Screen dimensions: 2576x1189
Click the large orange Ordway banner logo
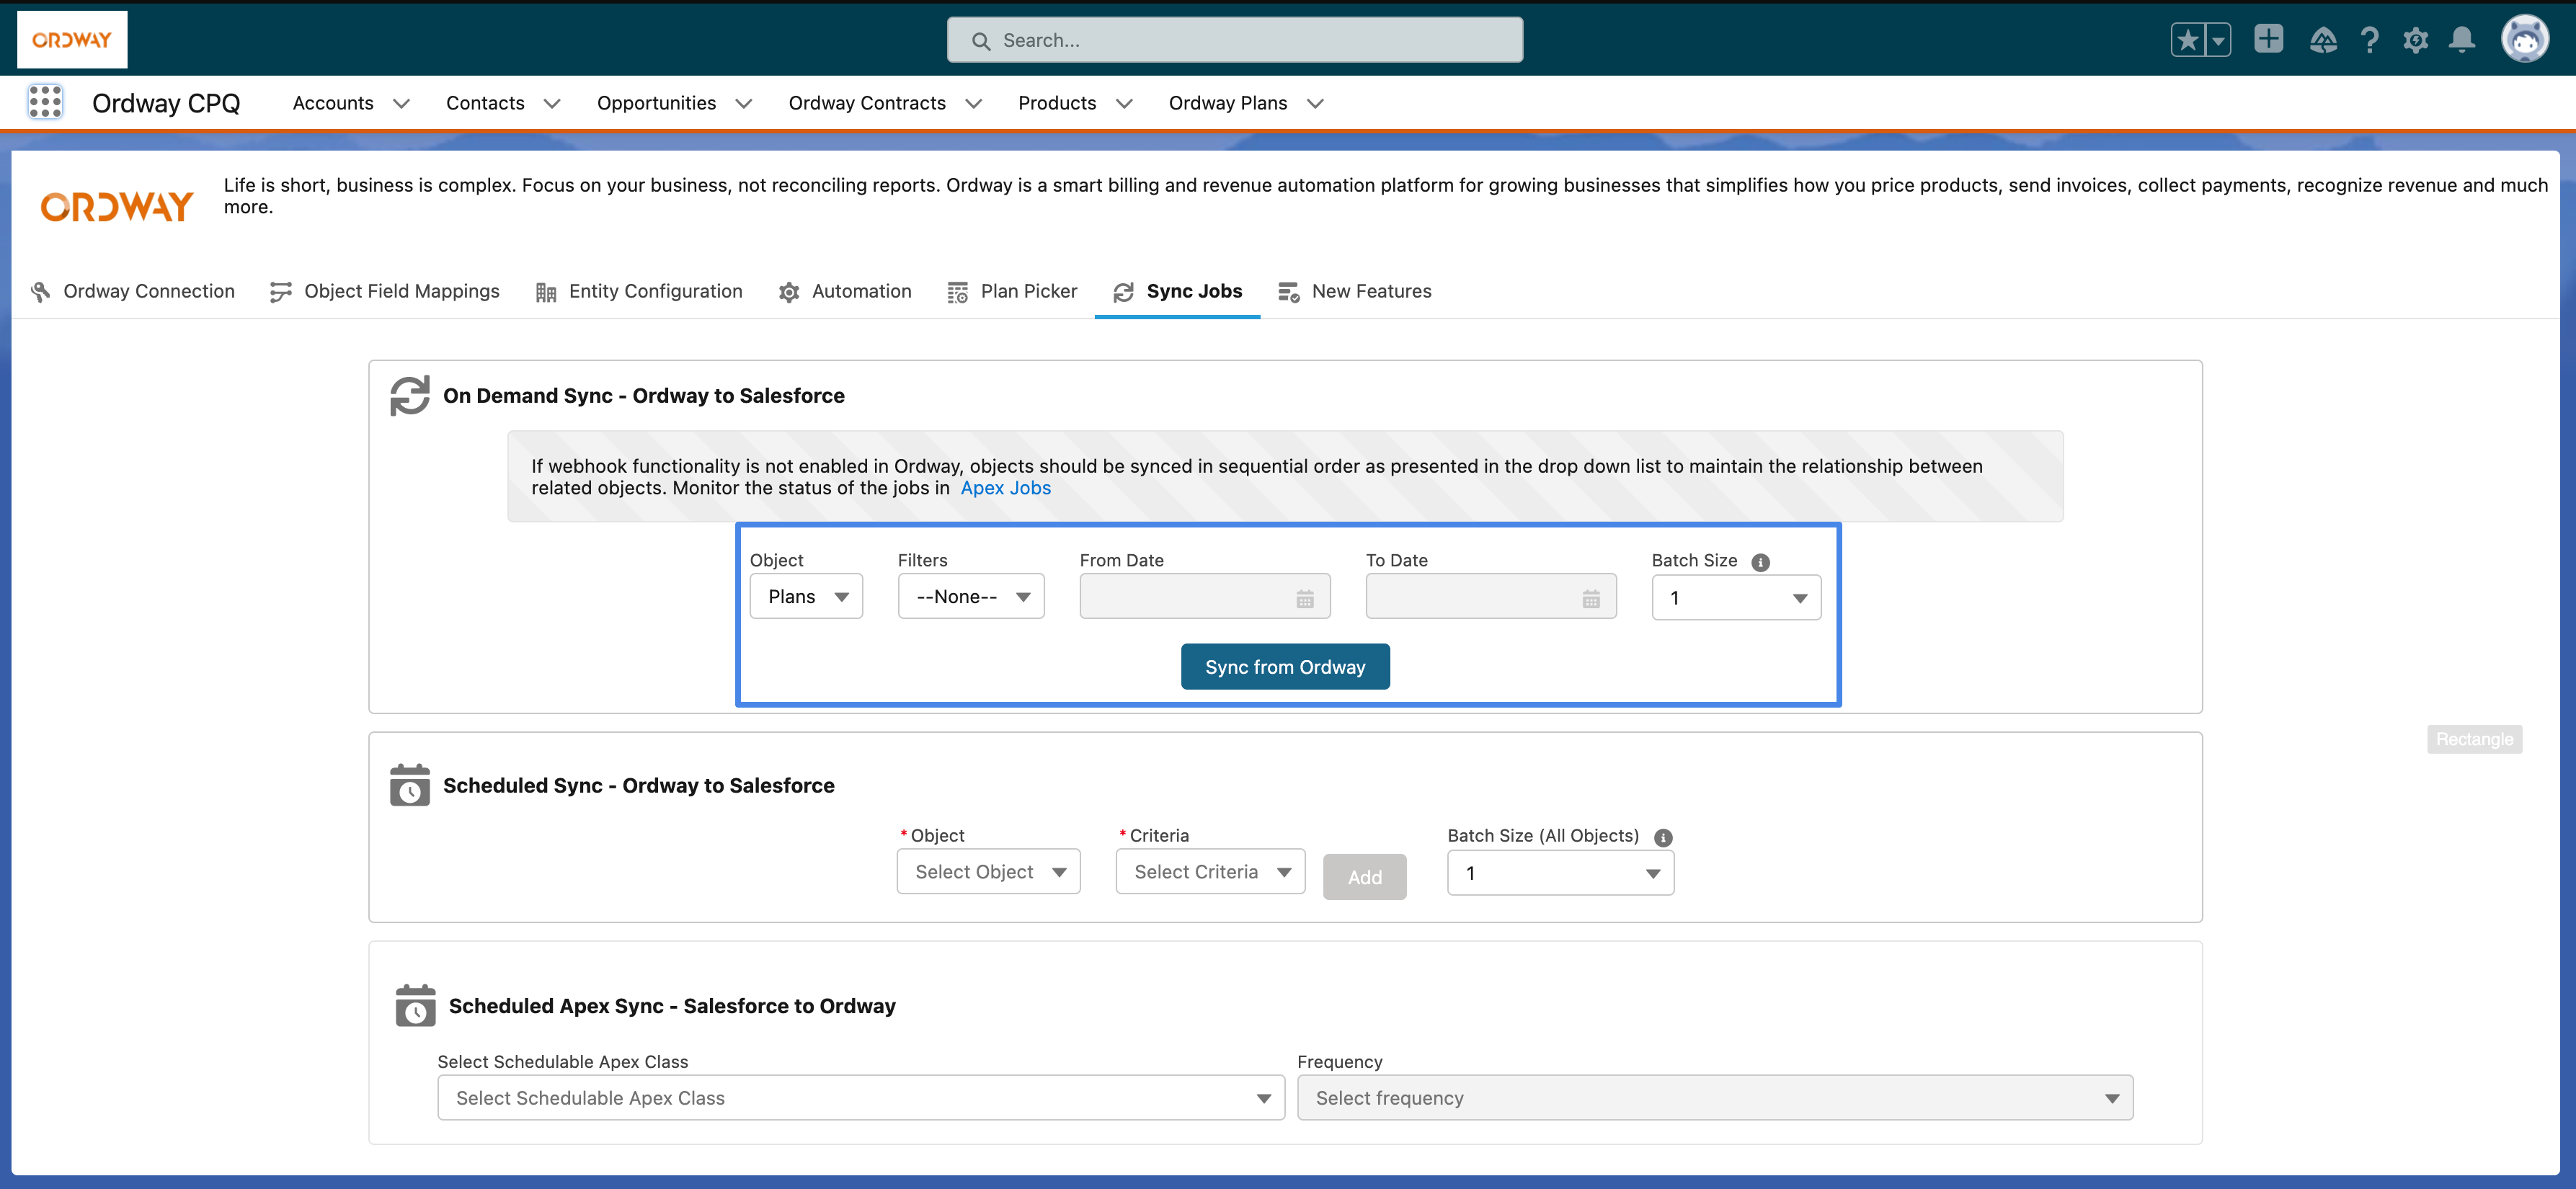[116, 206]
